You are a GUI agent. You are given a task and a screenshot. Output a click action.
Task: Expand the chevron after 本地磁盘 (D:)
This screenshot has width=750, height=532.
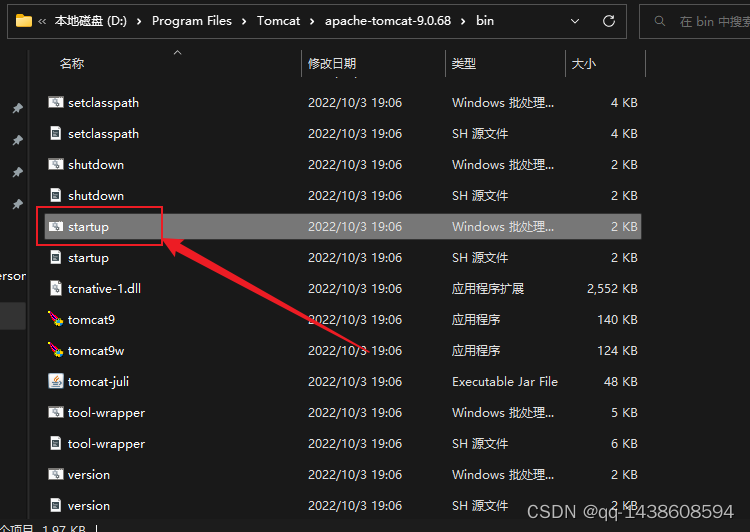[139, 22]
